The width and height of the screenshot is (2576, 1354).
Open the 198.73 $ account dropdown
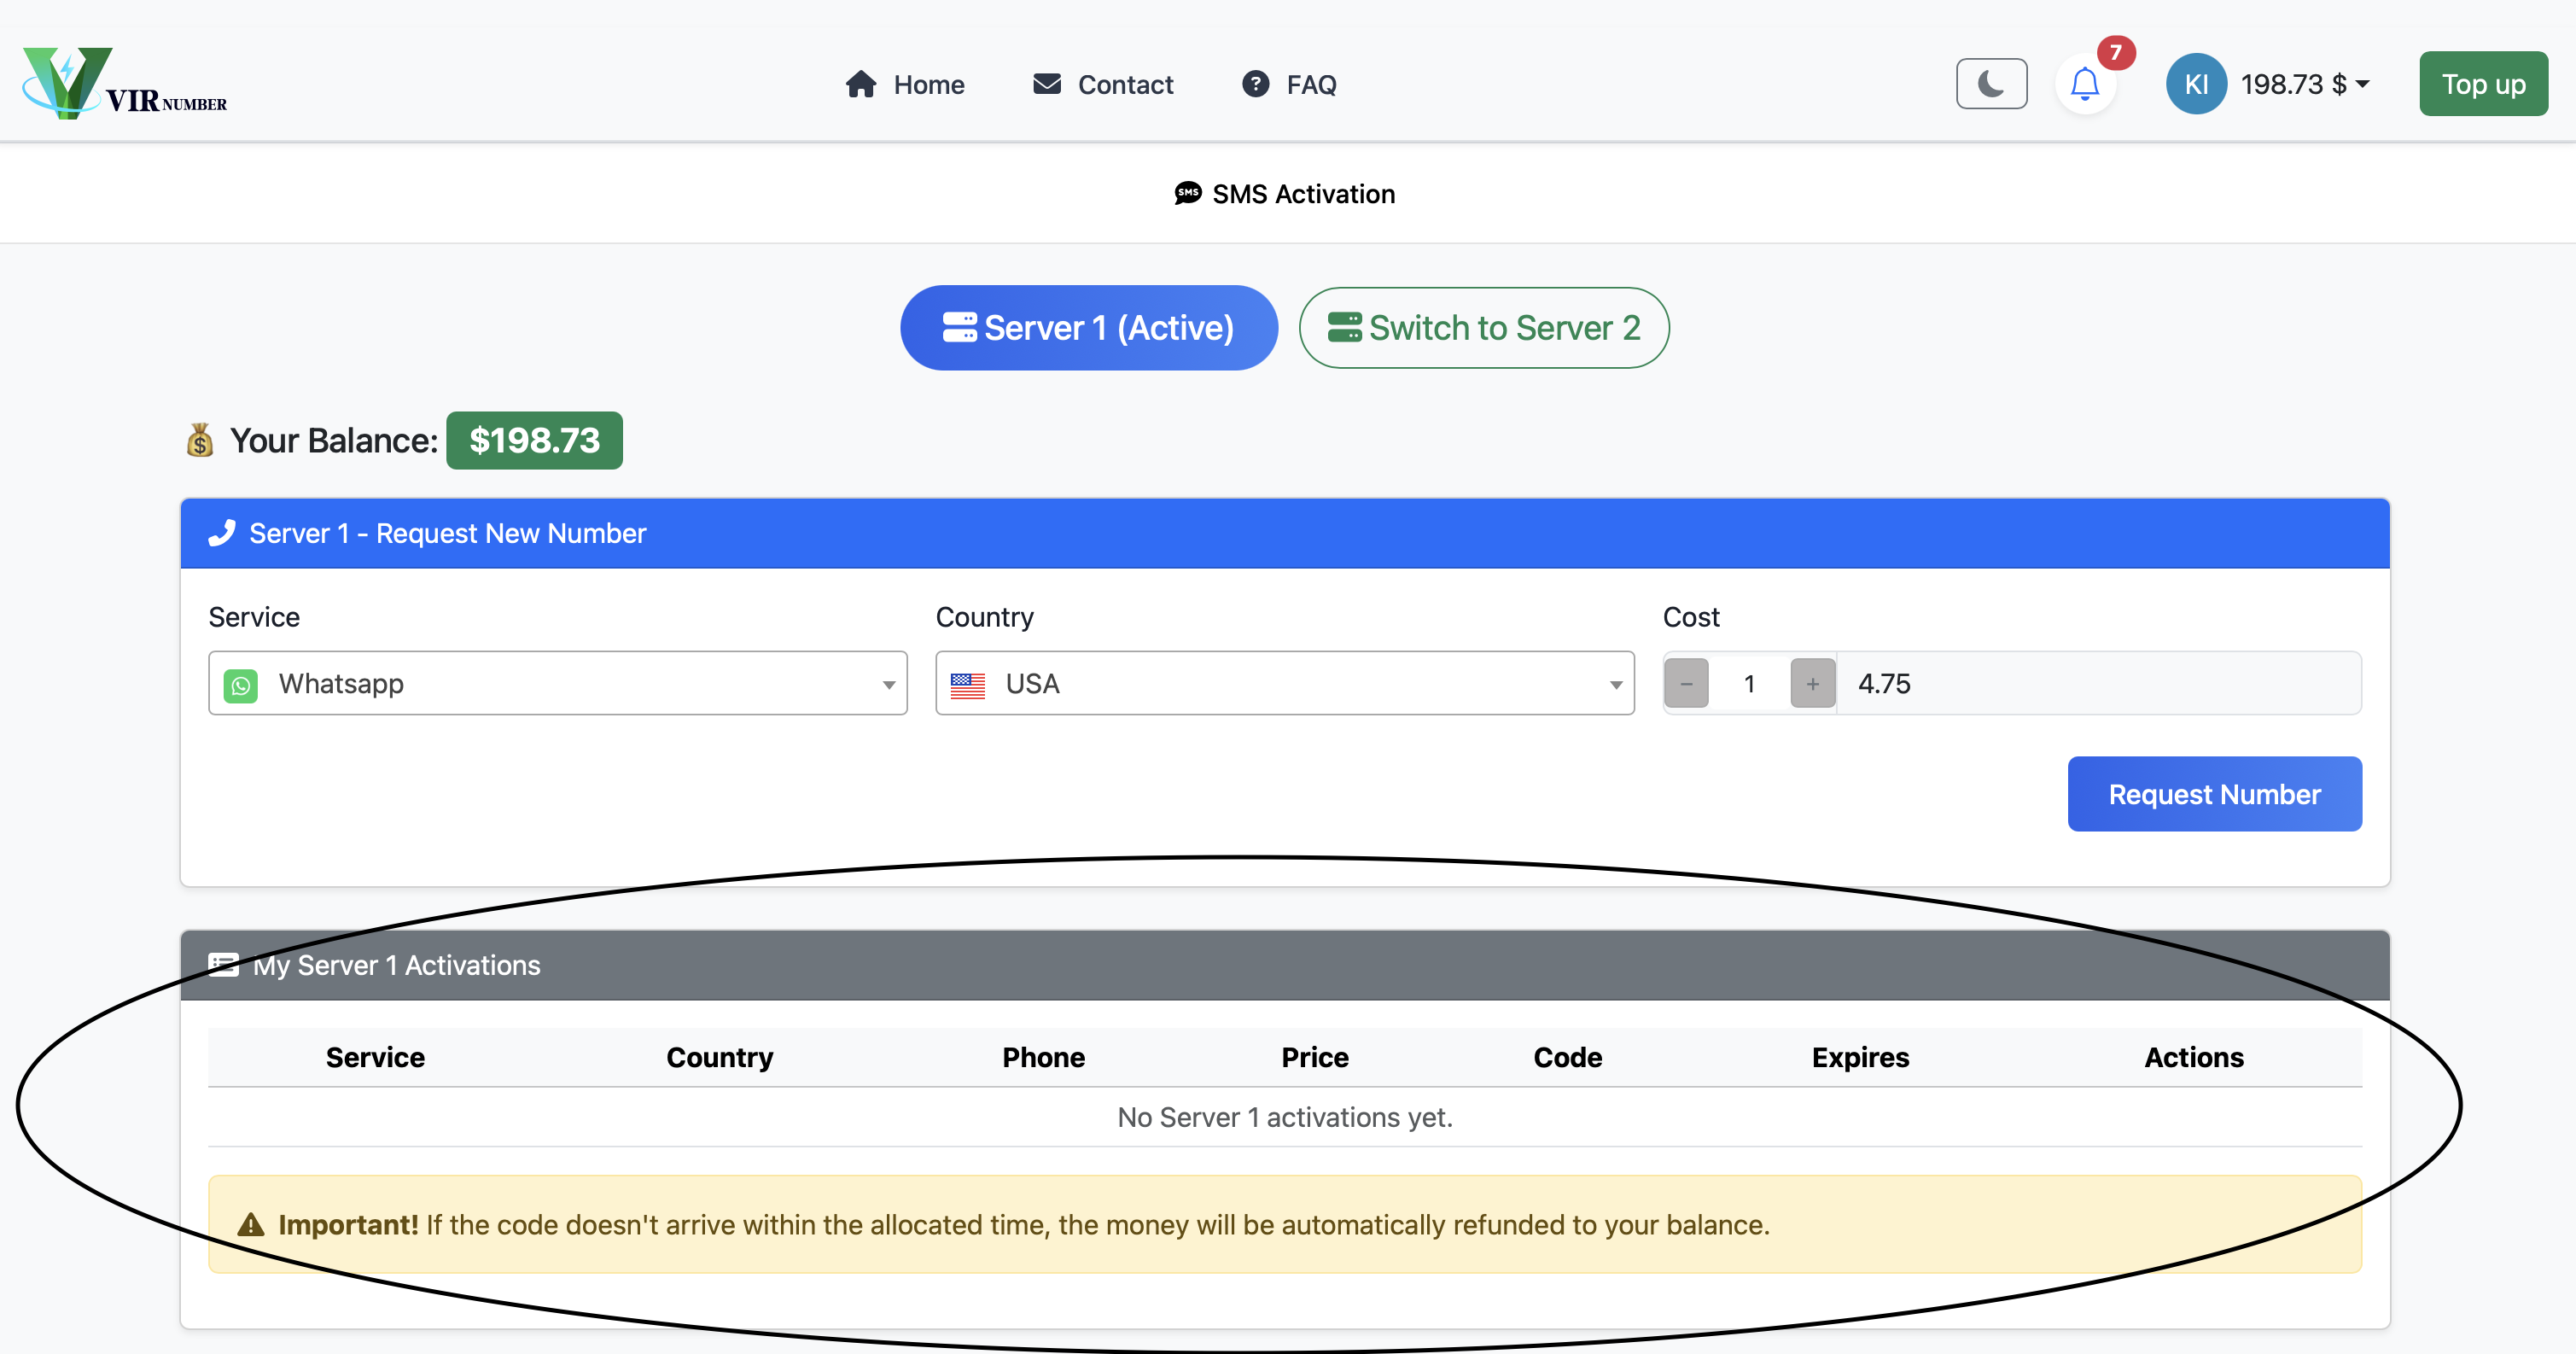[2304, 84]
